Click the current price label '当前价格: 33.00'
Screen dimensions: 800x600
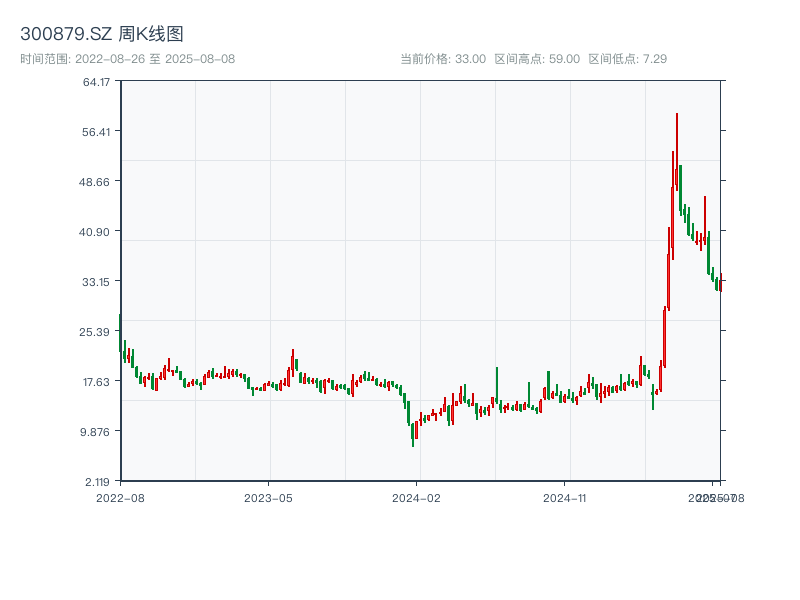443,59
